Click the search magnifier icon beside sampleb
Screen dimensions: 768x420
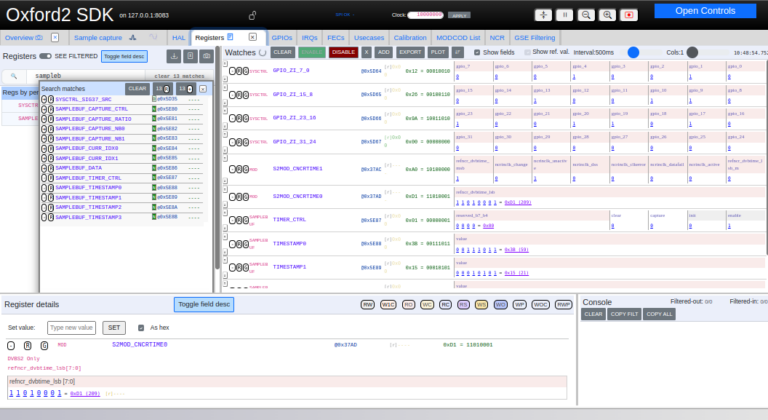[15, 75]
